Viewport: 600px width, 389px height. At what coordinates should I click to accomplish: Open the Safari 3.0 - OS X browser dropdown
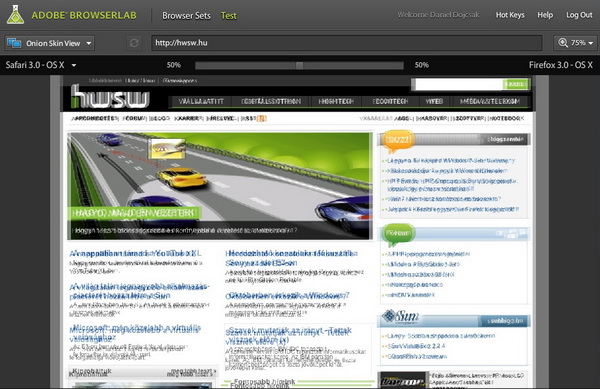click(x=41, y=65)
